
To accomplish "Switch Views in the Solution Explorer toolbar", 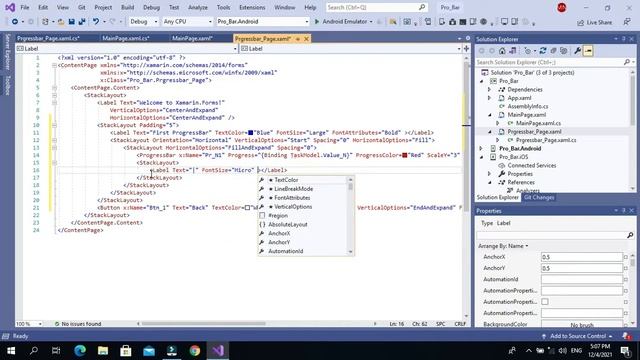I will [x=513, y=51].
